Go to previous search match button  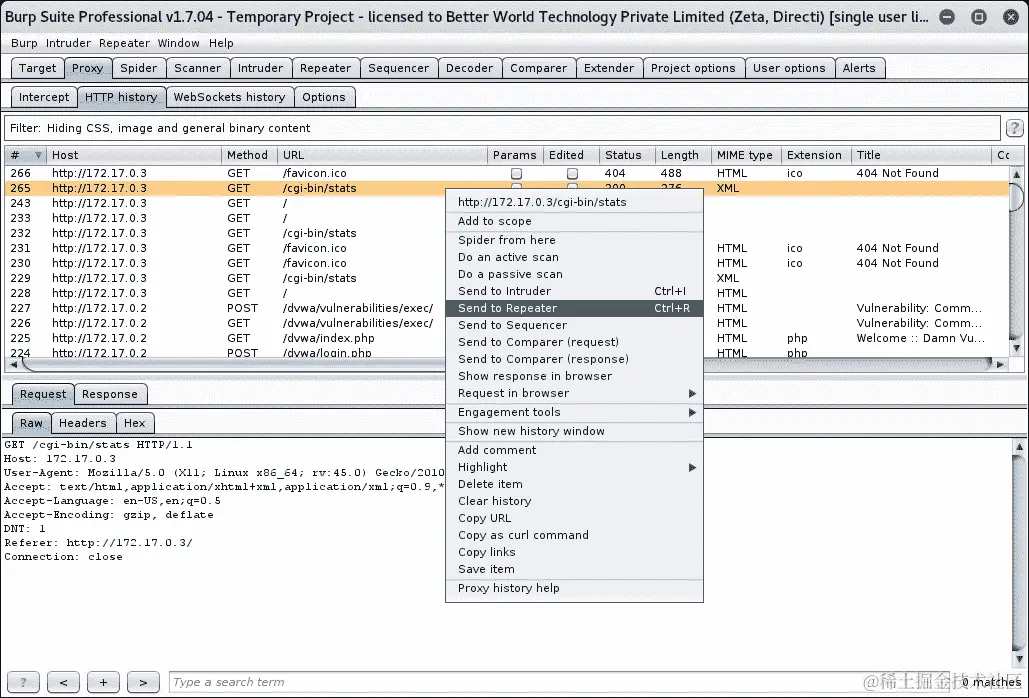tap(63, 682)
